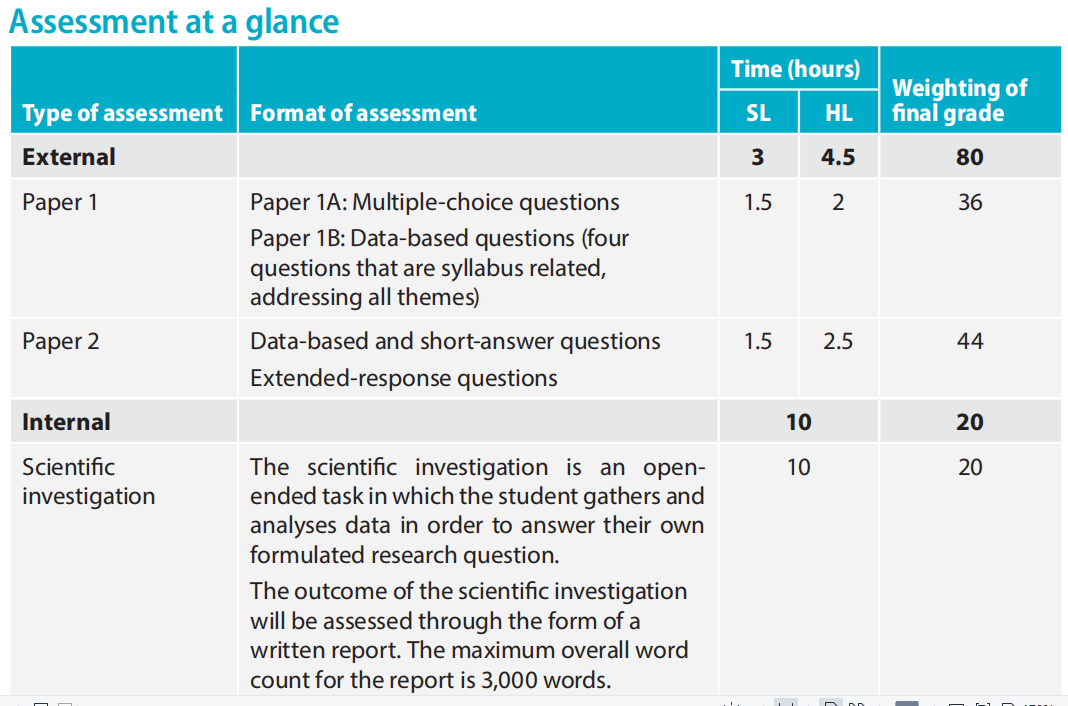Click the 'Scientific investigation' row label
Screen dimensions: 1068x706
89,481
